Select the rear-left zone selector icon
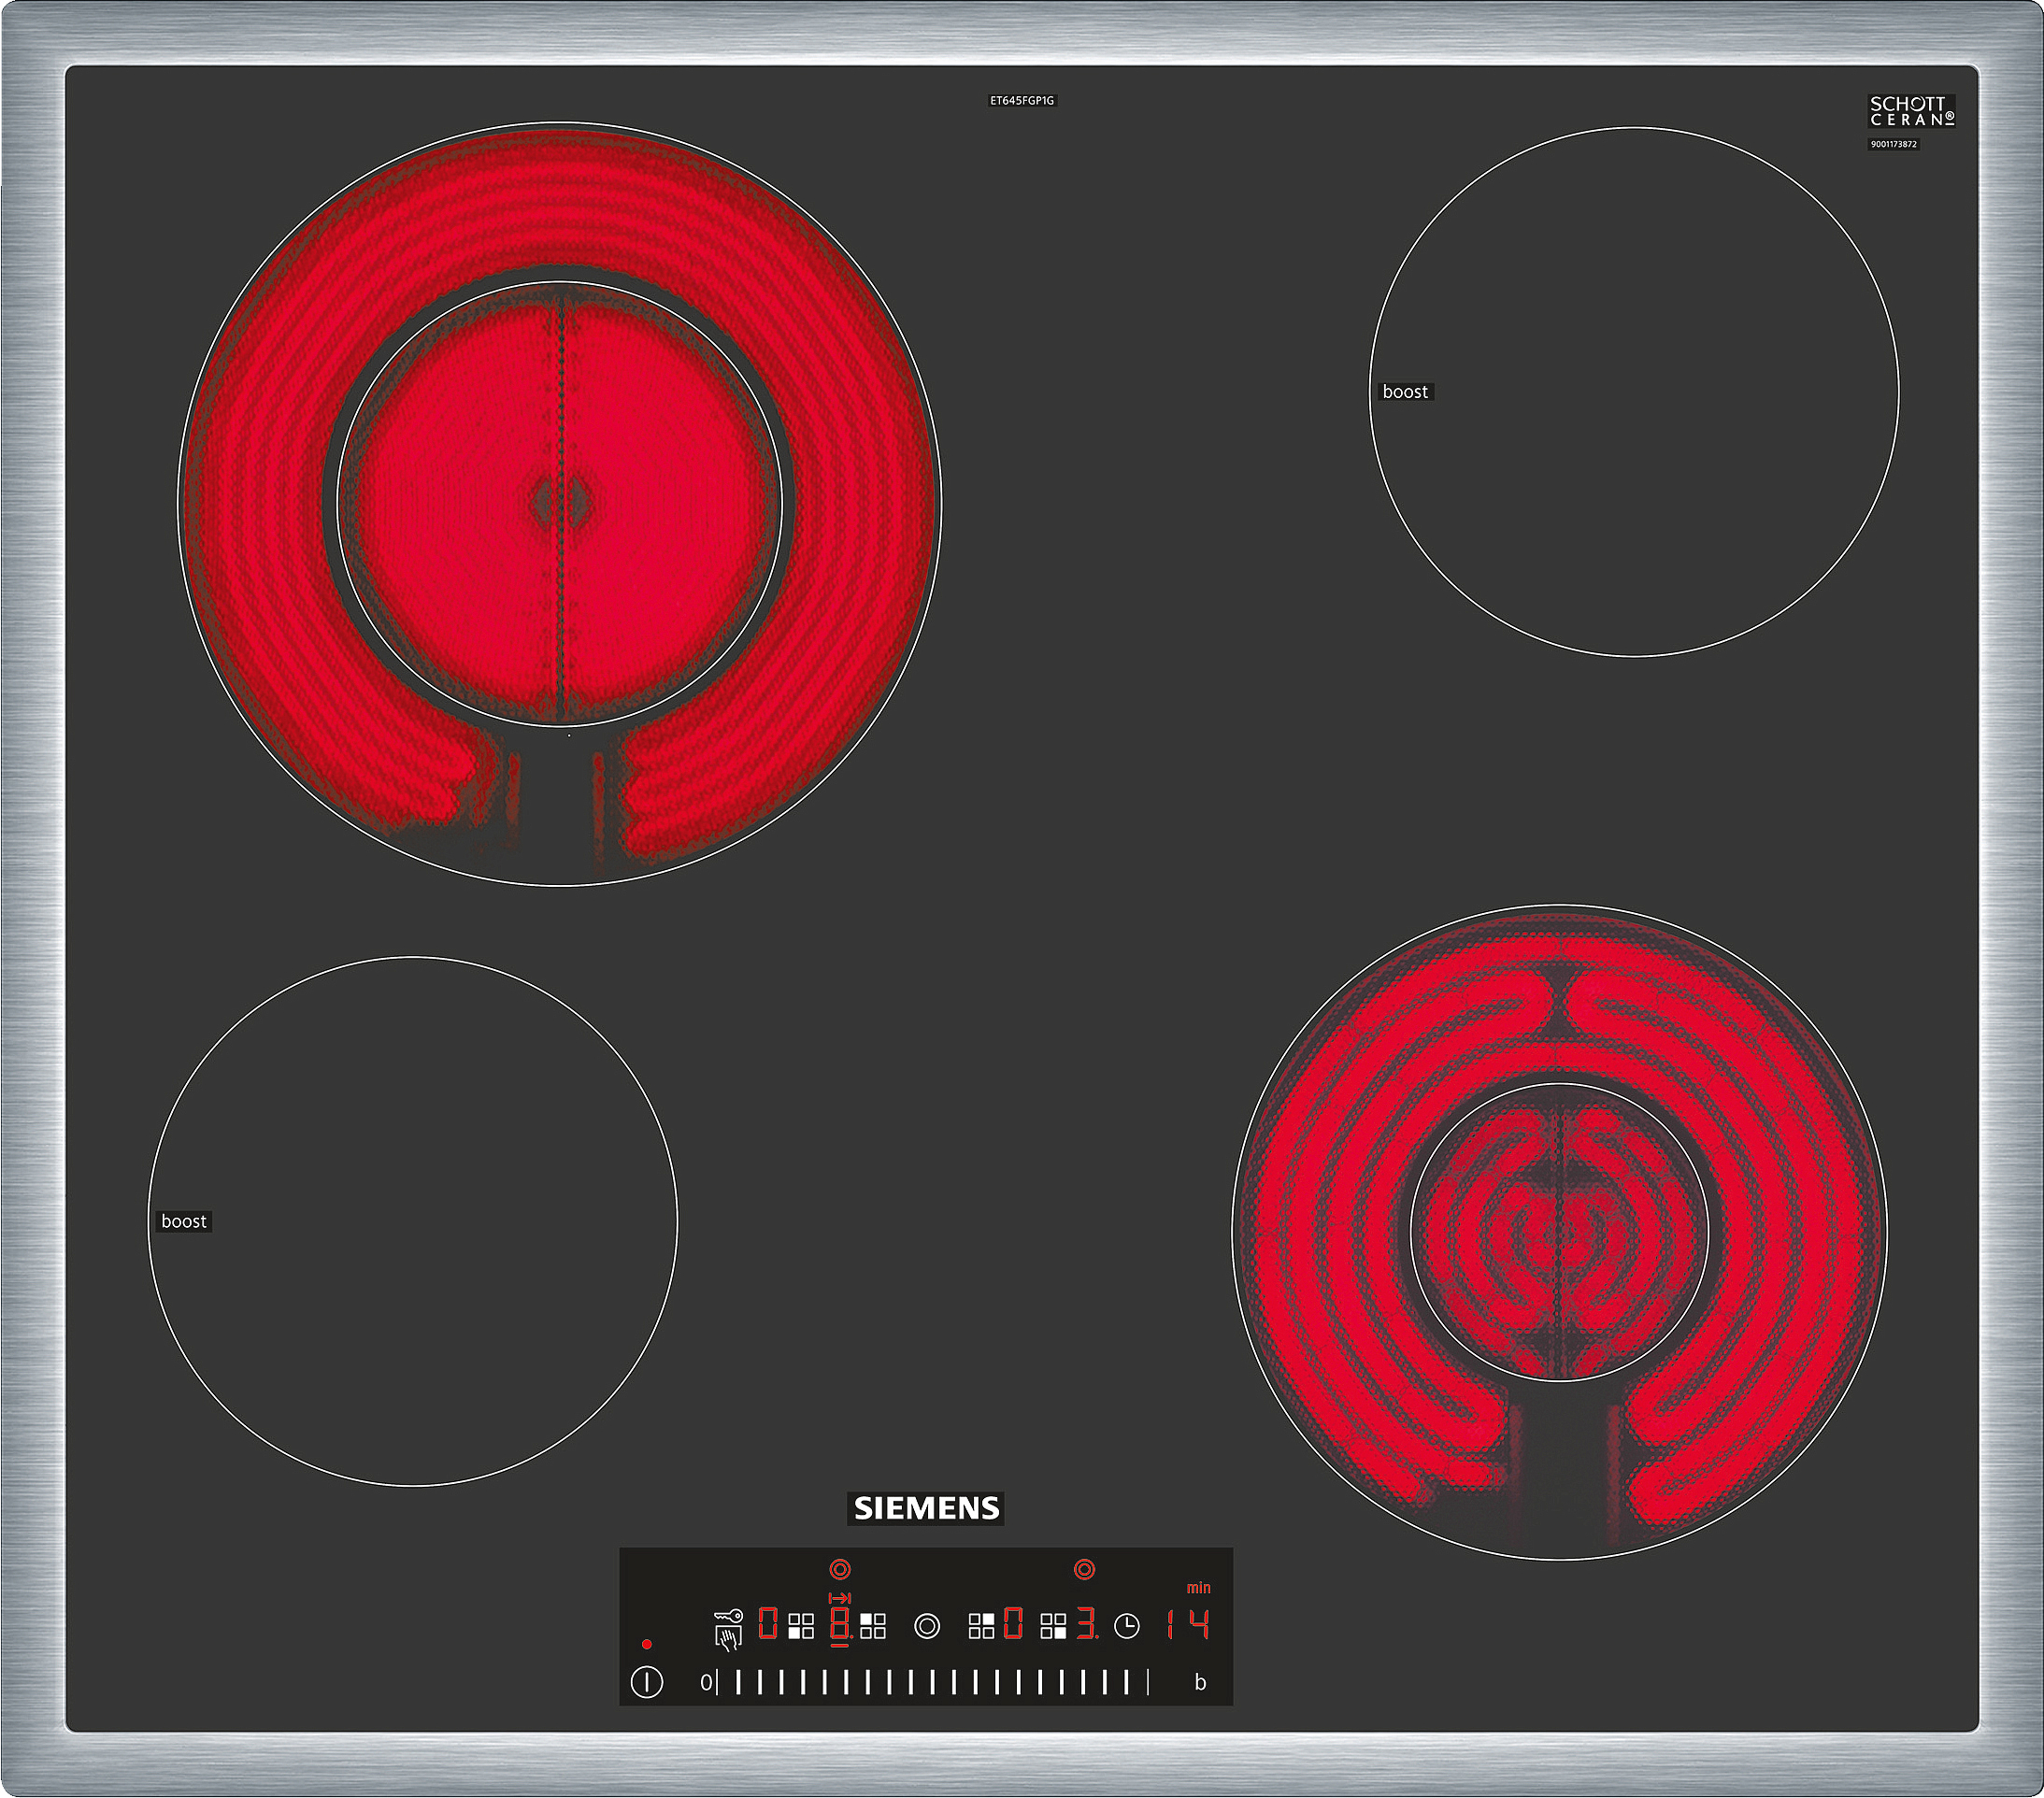The width and height of the screenshot is (2044, 1798). point(873,1626)
